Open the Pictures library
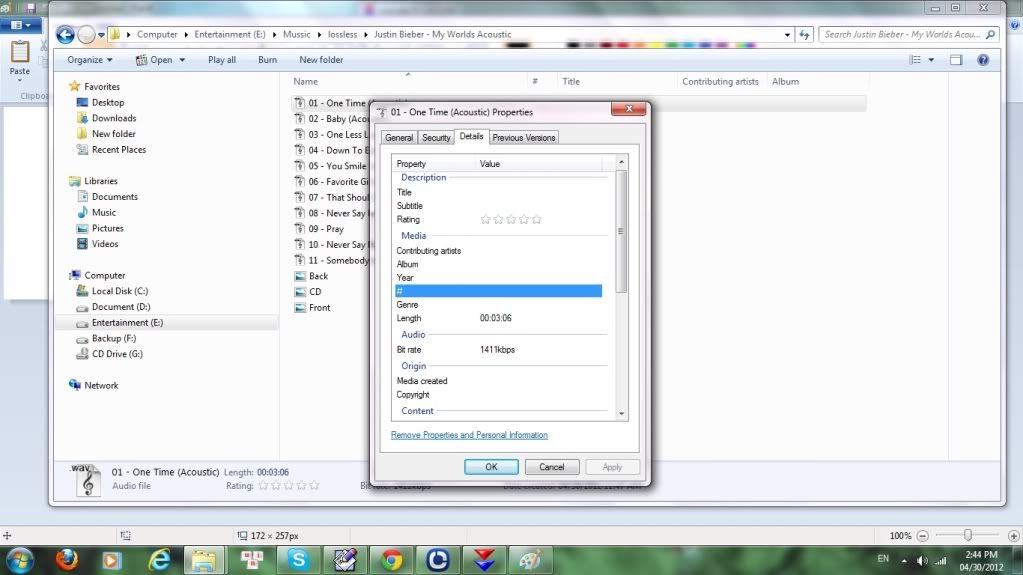Image resolution: width=1023 pixels, height=575 pixels. tap(108, 228)
